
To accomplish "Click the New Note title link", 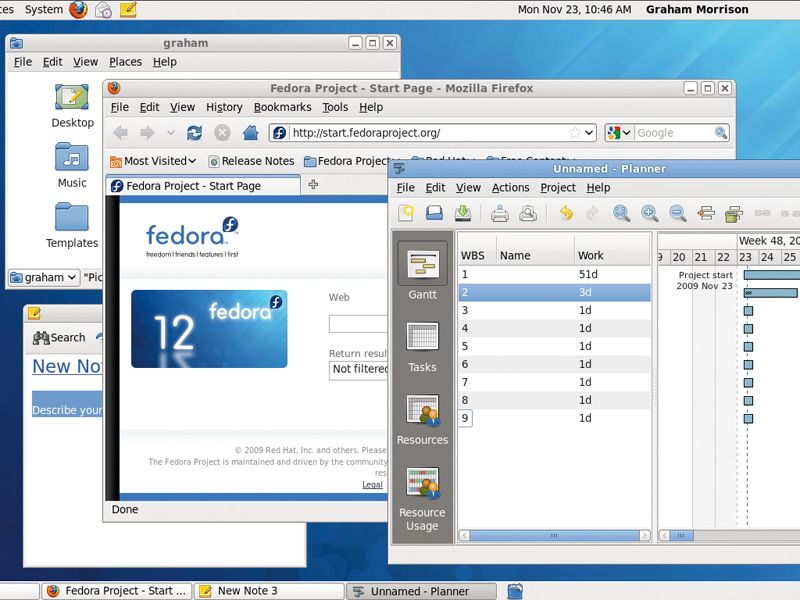I will (67, 366).
